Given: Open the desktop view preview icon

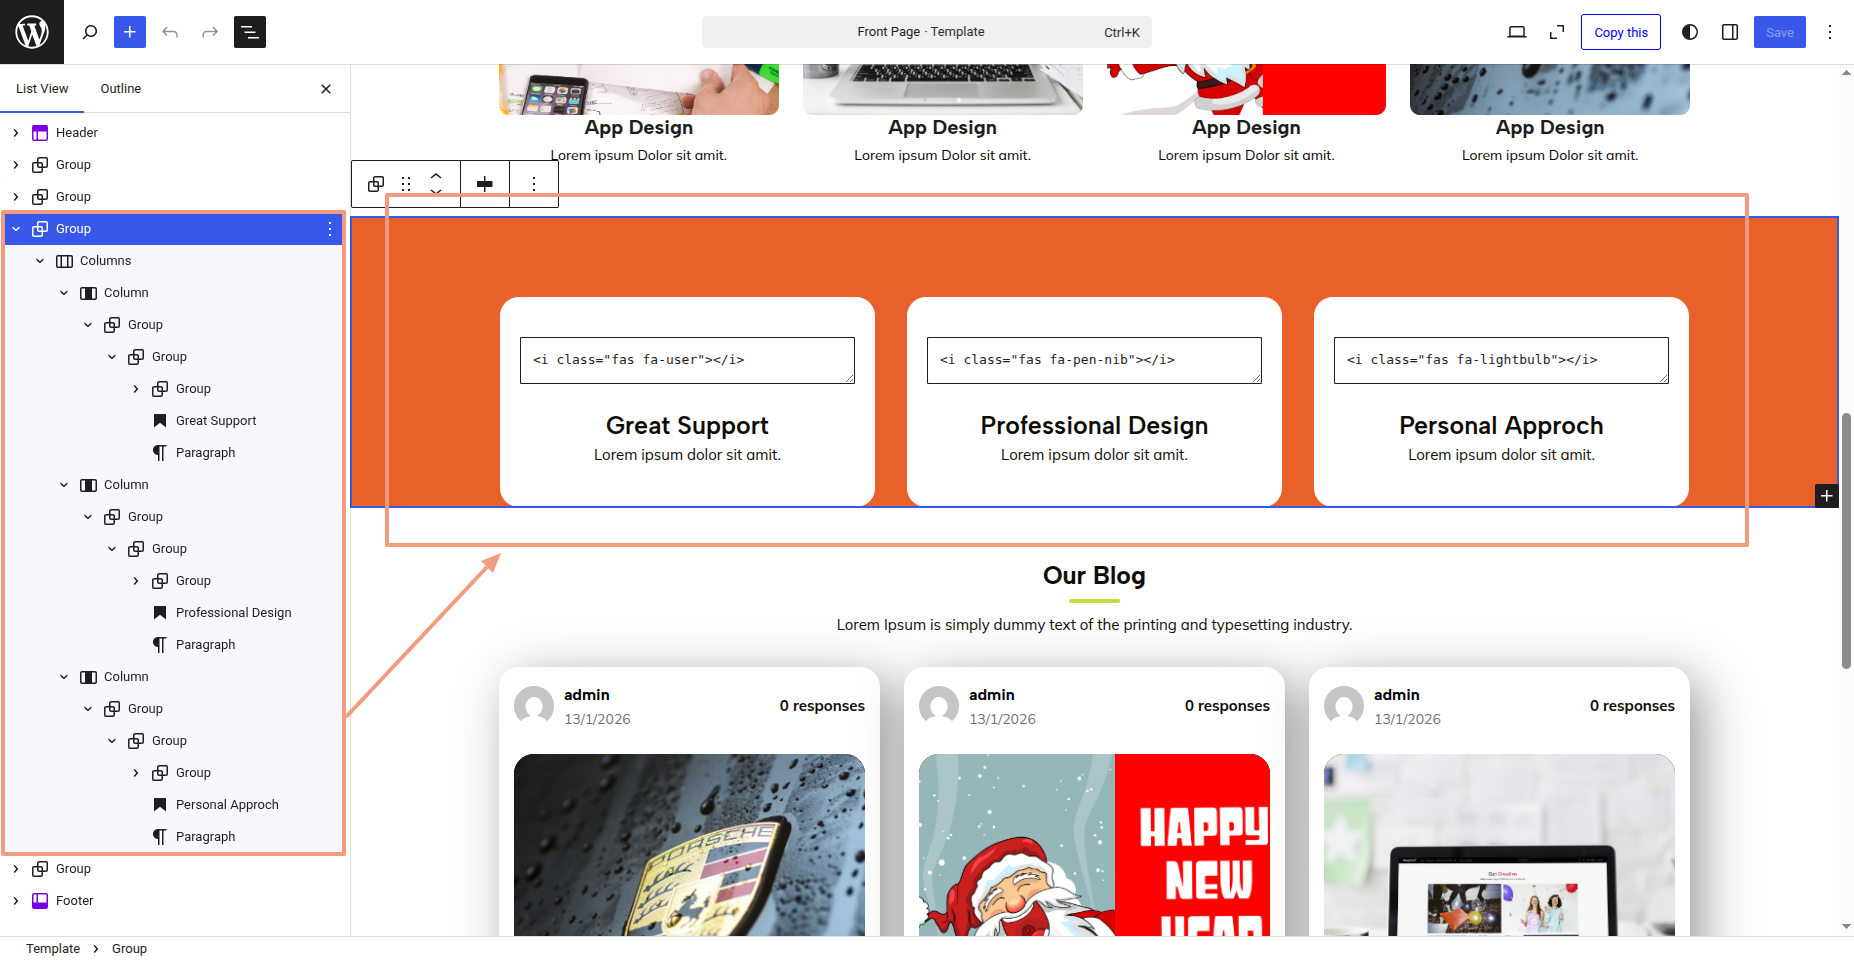Looking at the screenshot, I should point(1517,32).
